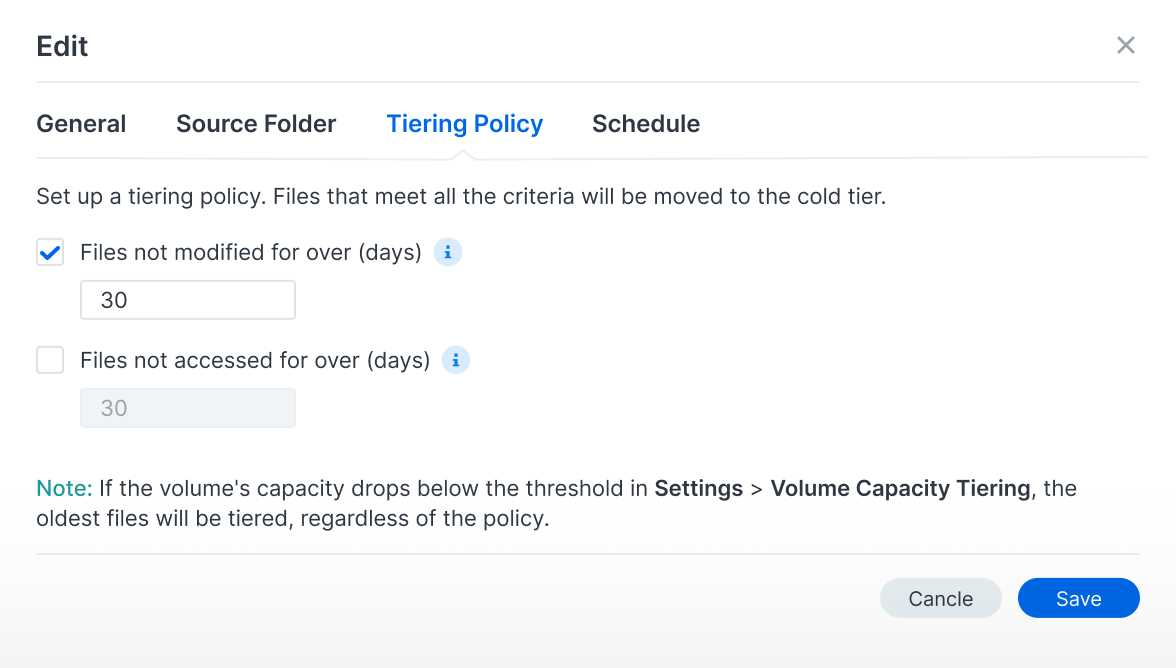The height and width of the screenshot is (668, 1176).
Task: Select the Tiering Policy tab
Action: click(465, 124)
